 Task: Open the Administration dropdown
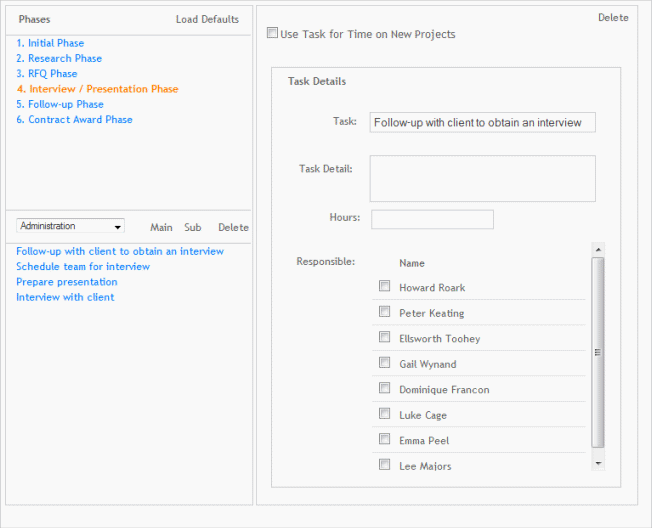pos(70,226)
